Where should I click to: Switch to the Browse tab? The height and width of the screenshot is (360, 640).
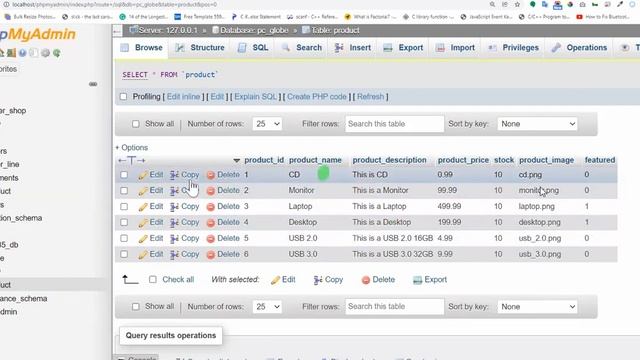click(142, 48)
